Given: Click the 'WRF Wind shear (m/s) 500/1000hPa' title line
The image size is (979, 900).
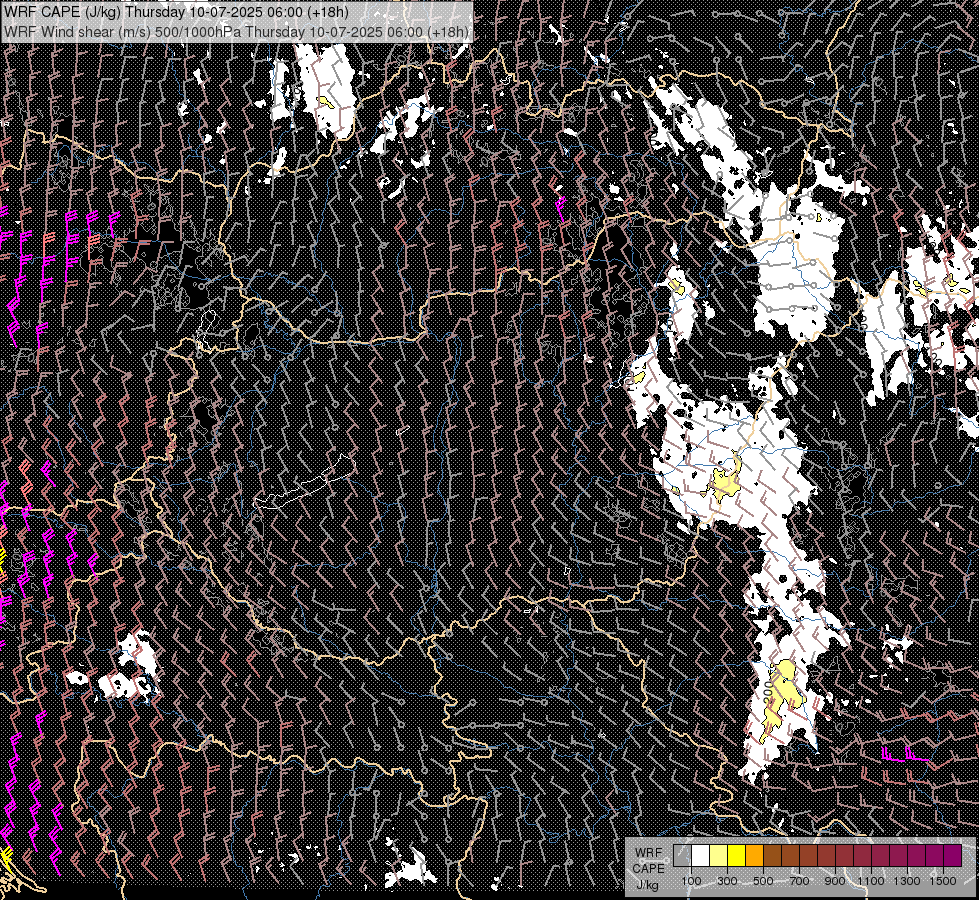Looking at the screenshot, I should pyautogui.click(x=236, y=31).
